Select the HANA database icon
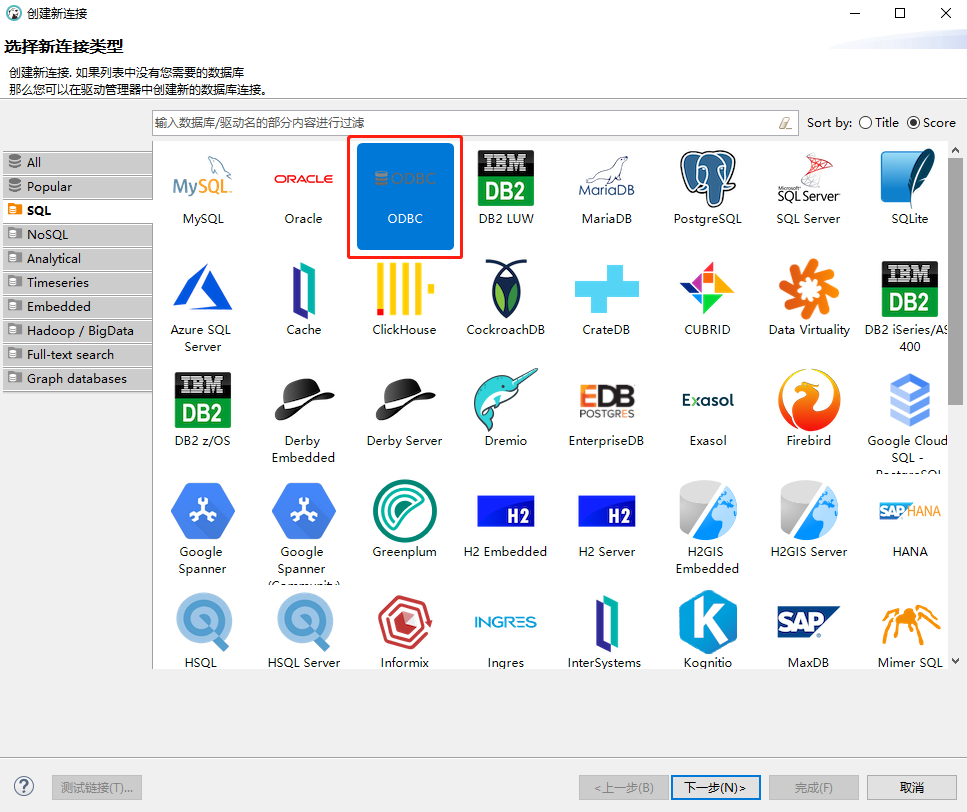This screenshot has width=967, height=812. pos(909,511)
